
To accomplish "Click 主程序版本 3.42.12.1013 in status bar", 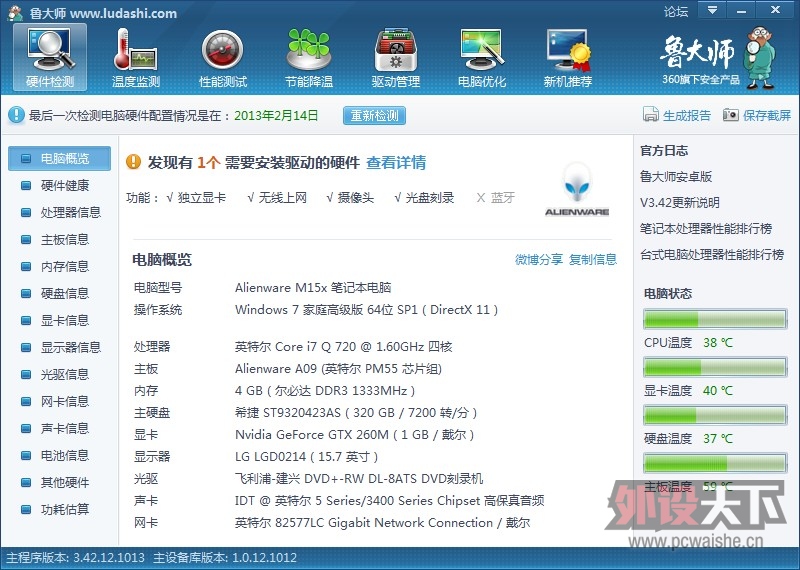I will [76, 557].
